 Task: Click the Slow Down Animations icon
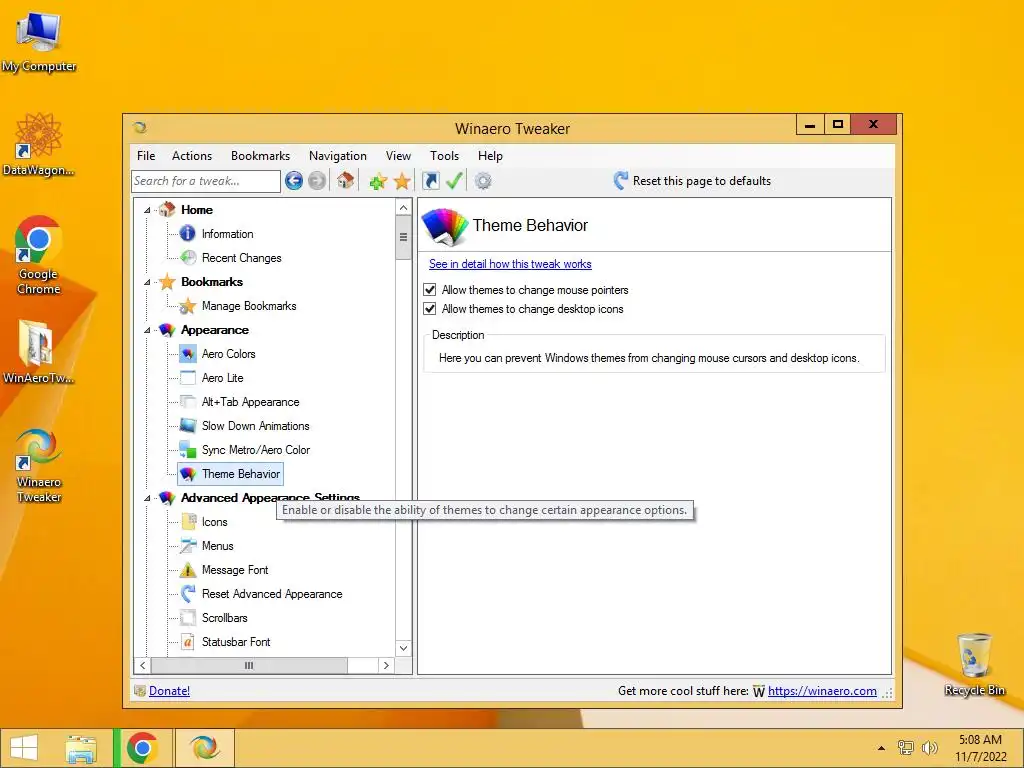pyautogui.click(x=188, y=426)
